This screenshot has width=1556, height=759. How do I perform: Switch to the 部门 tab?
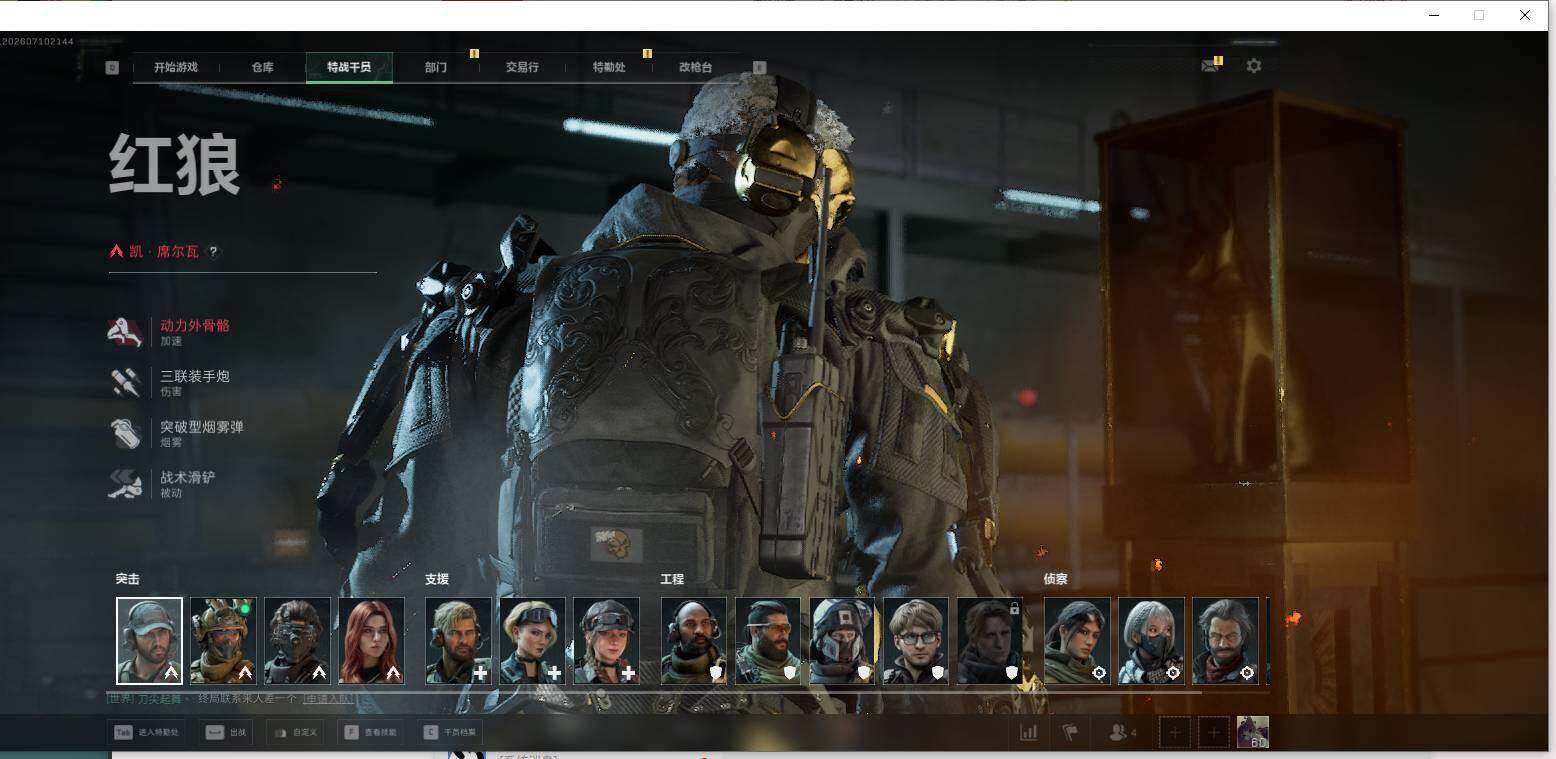[436, 67]
